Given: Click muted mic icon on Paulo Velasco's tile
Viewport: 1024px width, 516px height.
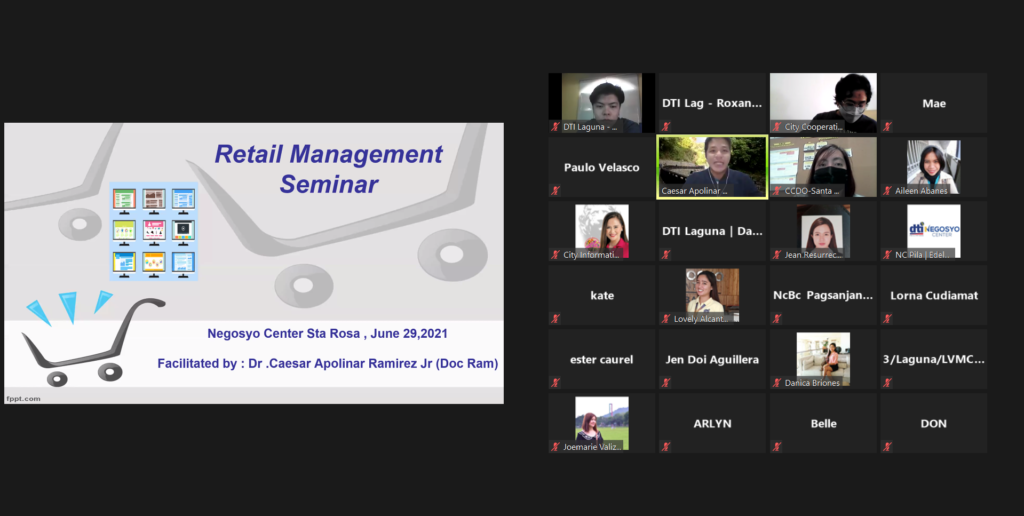Looking at the screenshot, I should 555,190.
